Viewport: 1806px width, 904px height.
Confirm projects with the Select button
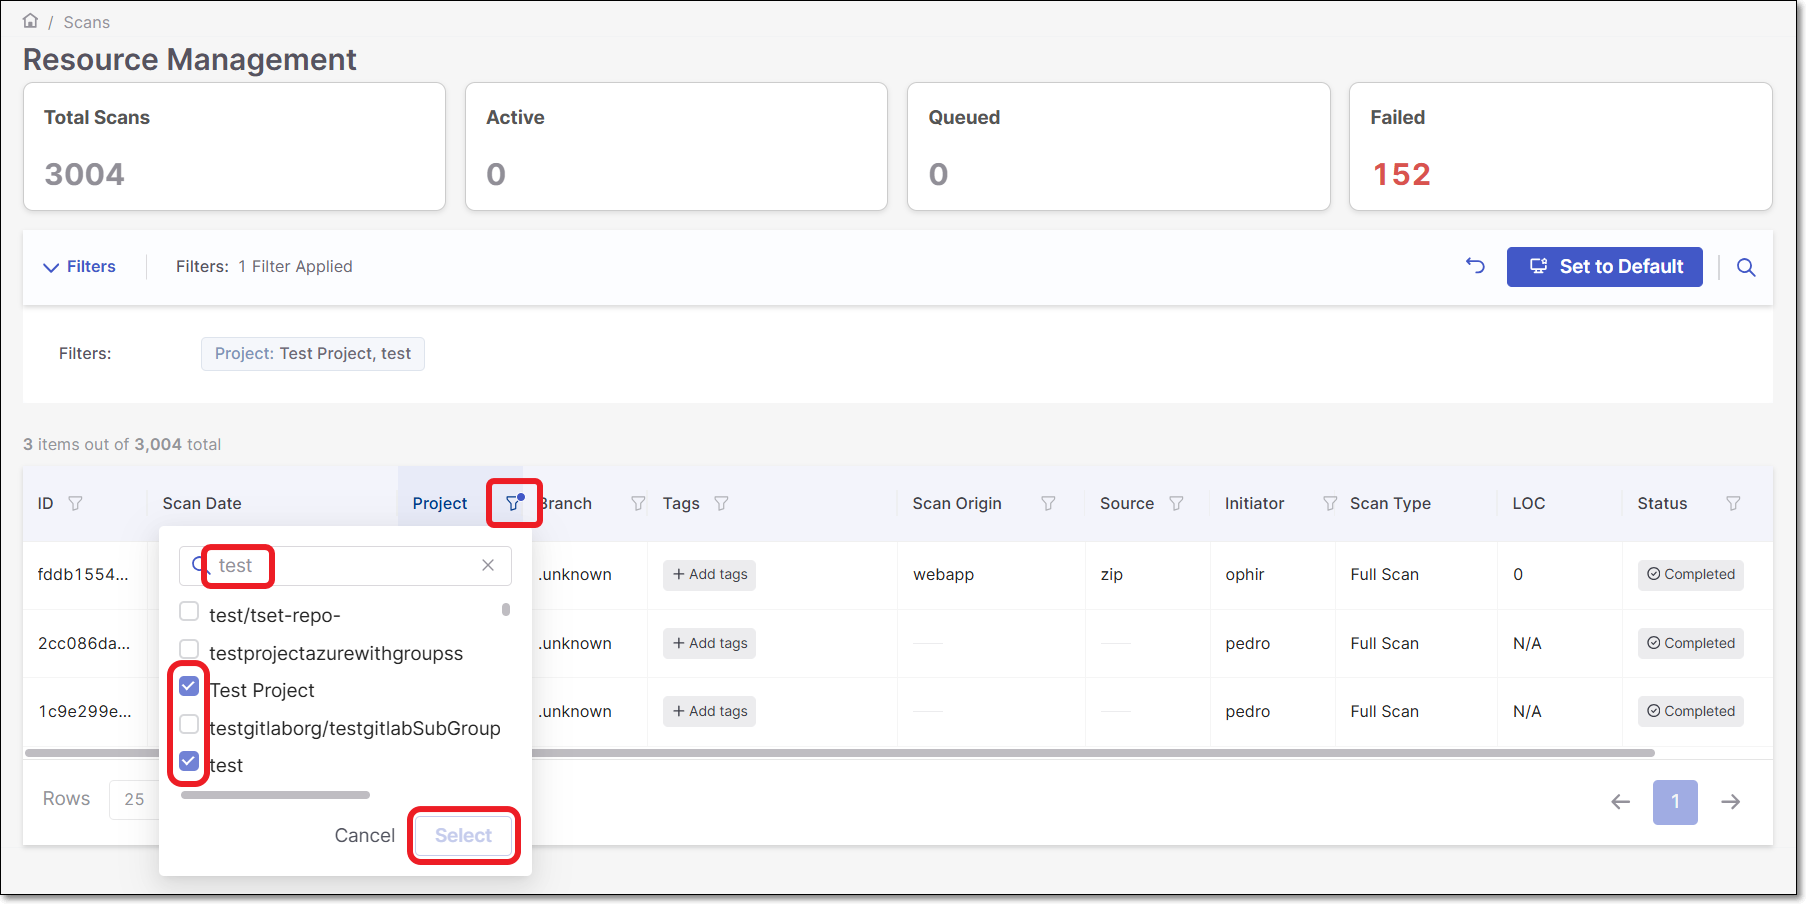[463, 835]
